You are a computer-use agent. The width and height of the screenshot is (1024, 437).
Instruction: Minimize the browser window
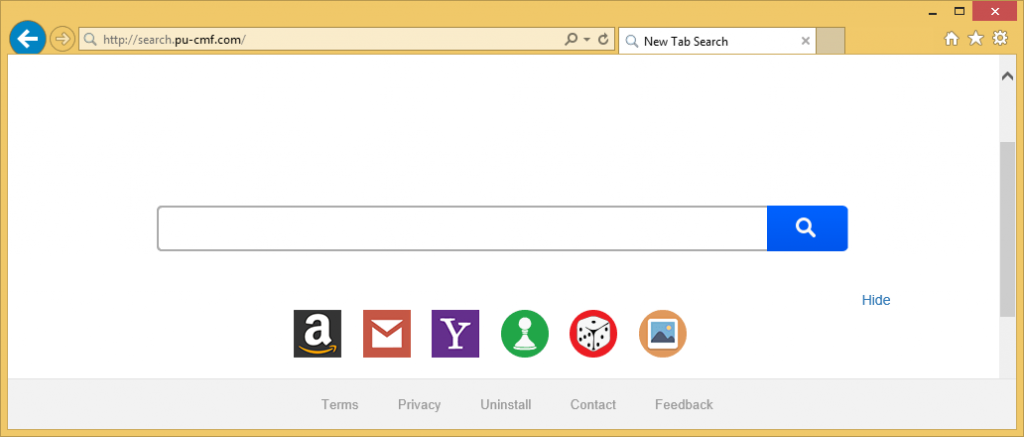point(933,12)
